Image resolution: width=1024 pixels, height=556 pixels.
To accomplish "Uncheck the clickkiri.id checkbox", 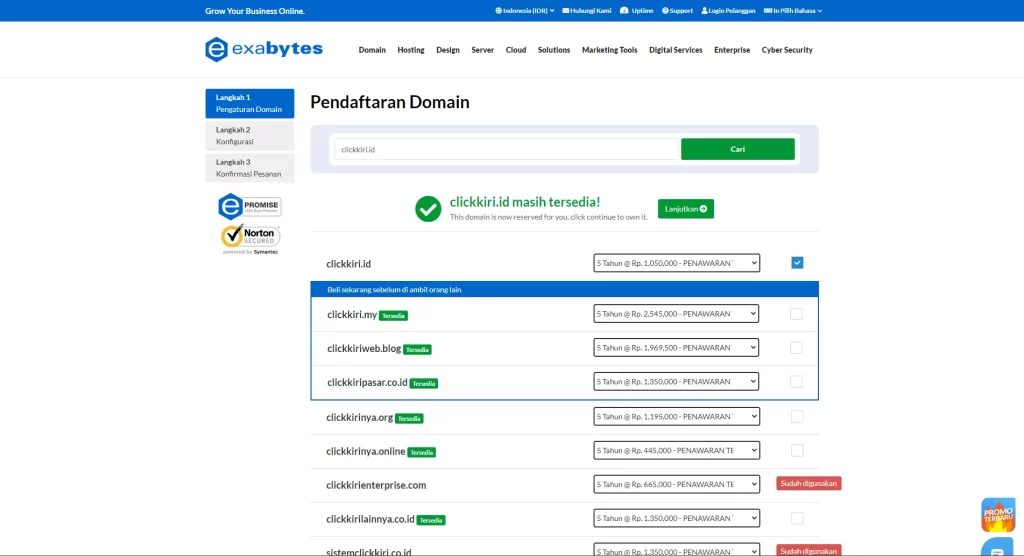I will point(797,263).
